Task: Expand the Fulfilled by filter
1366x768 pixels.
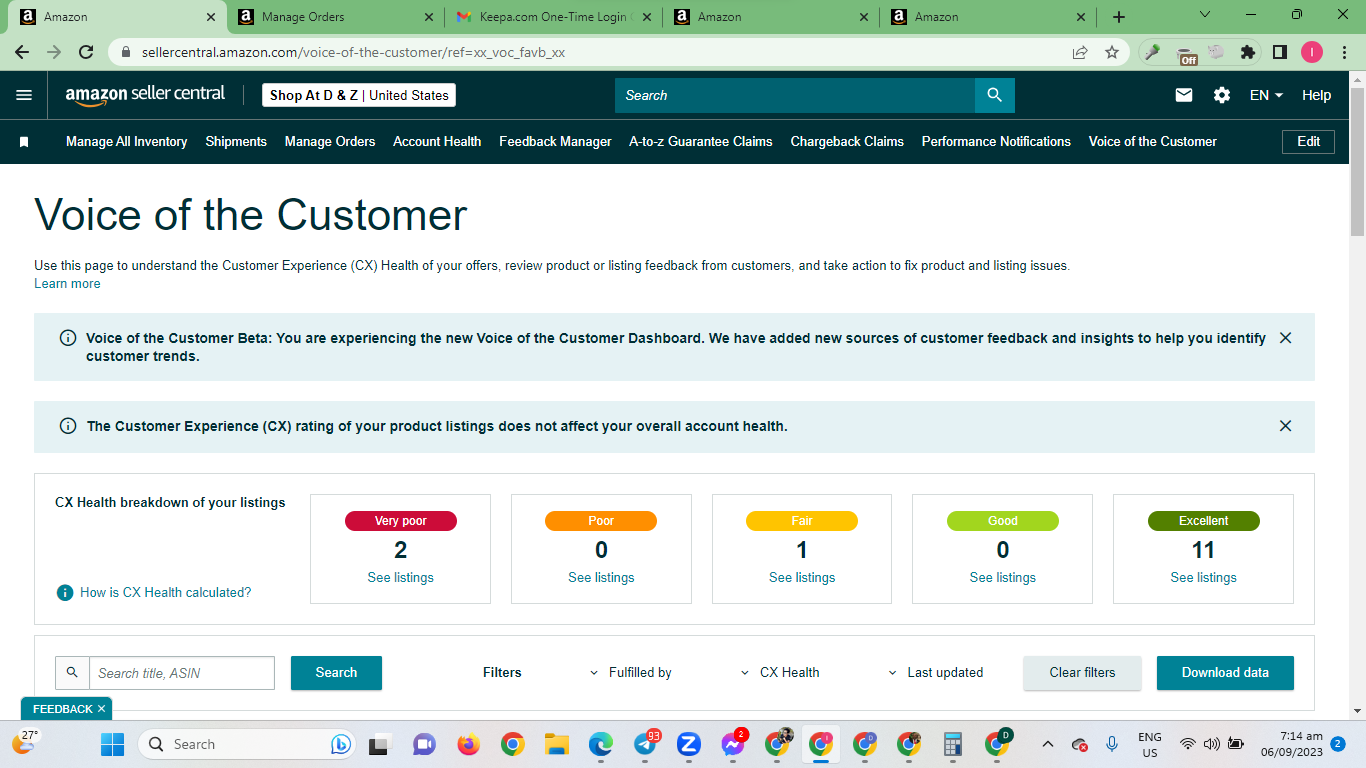Action: [631, 673]
